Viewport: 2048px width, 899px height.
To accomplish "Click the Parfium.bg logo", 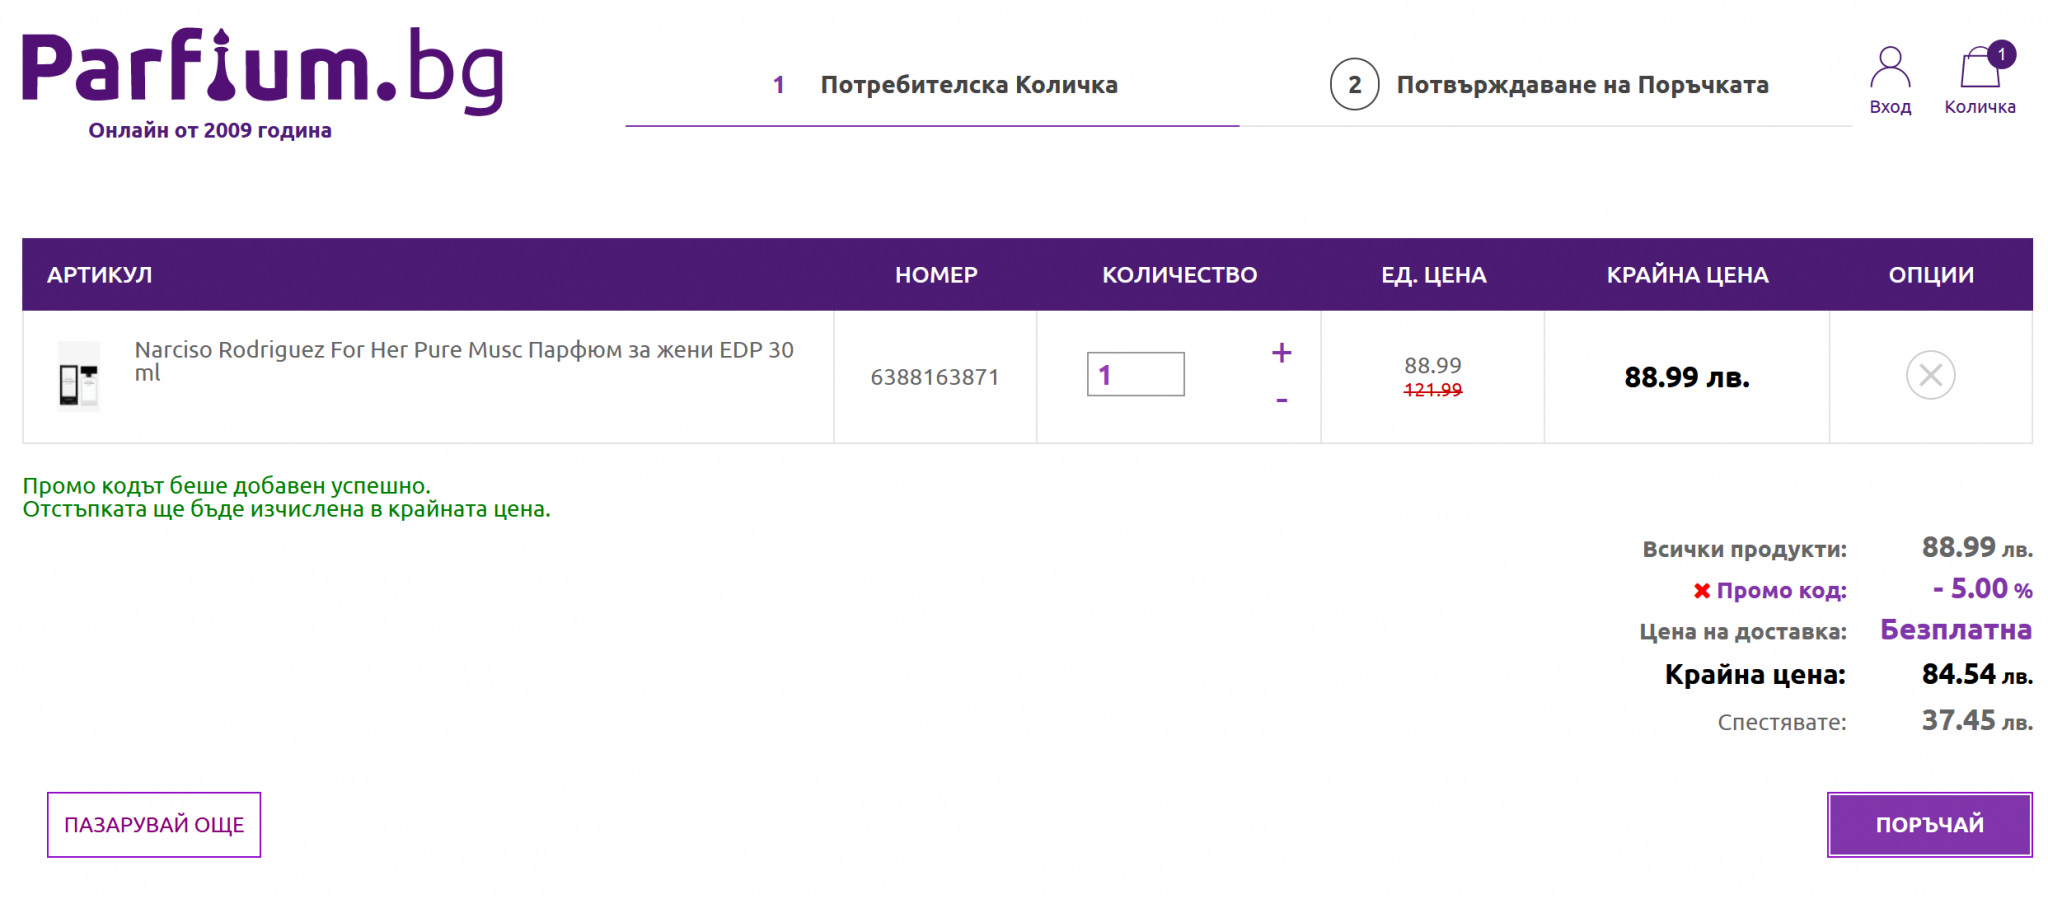I will tap(262, 72).
